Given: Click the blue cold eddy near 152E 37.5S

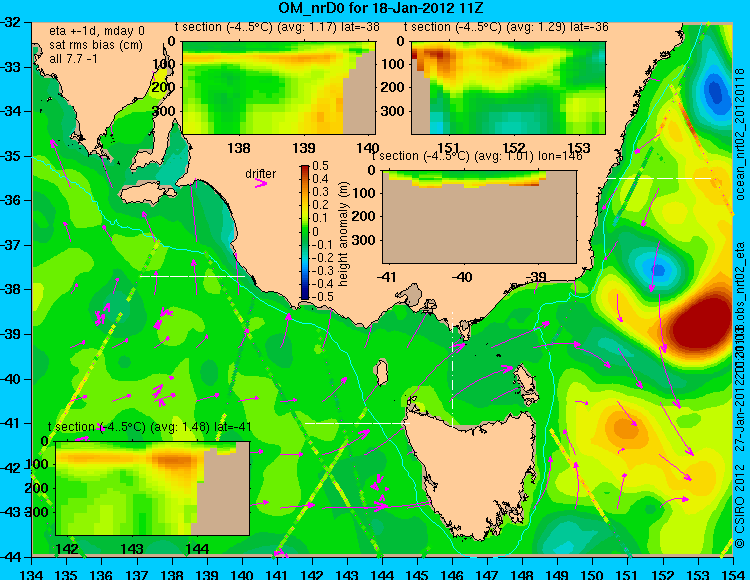Looking at the screenshot, I should coord(658,269).
